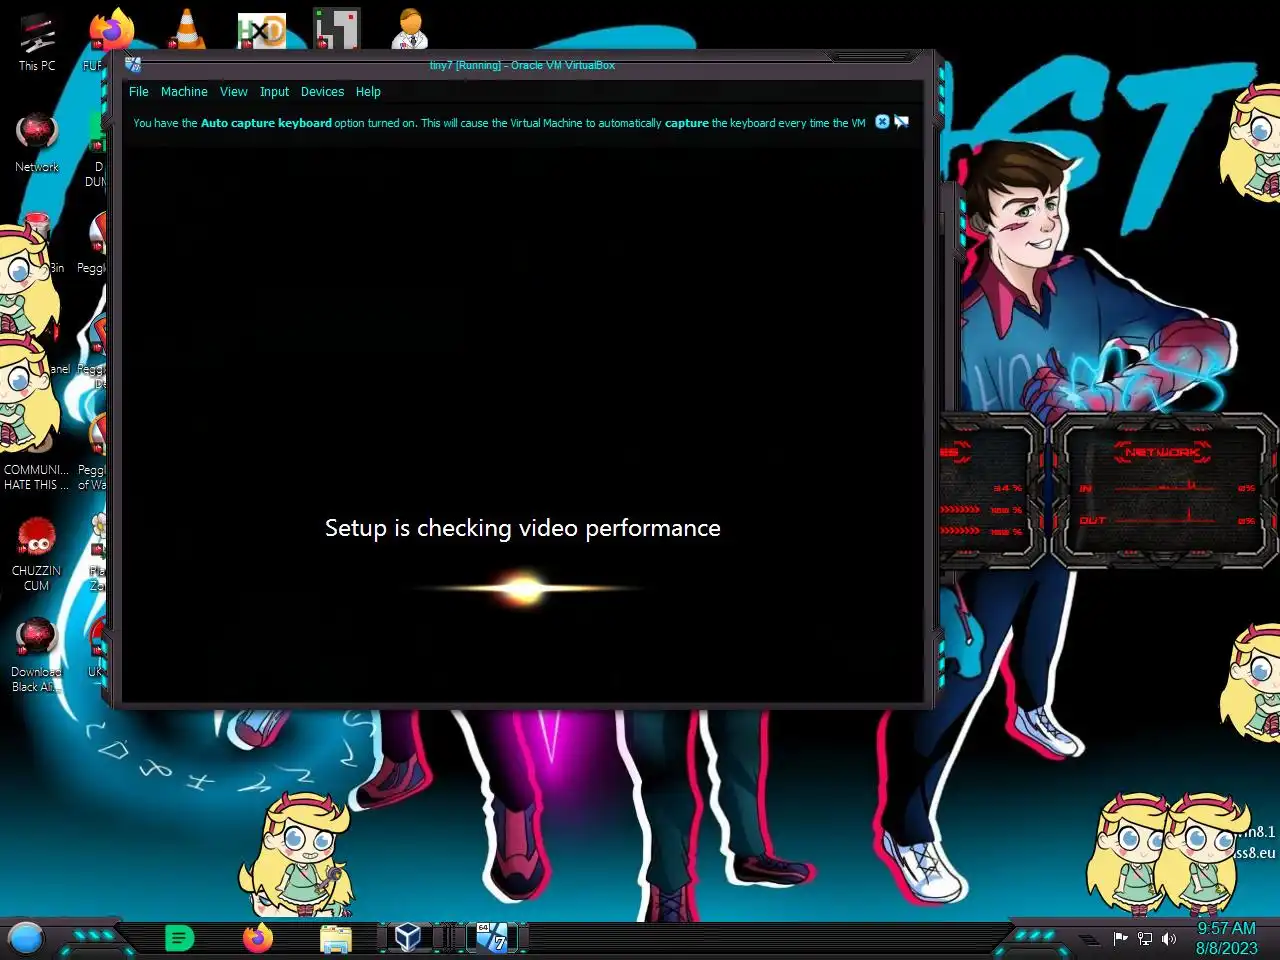Click the VirtualBox window title text
Image resolution: width=1280 pixels, height=960 pixels.
point(522,65)
